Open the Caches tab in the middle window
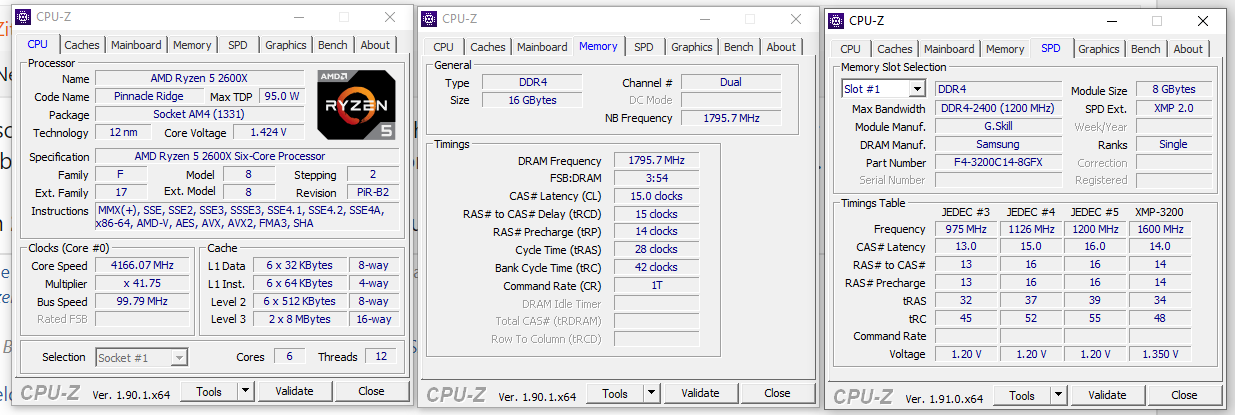This screenshot has width=1235, height=415. pyautogui.click(x=488, y=47)
